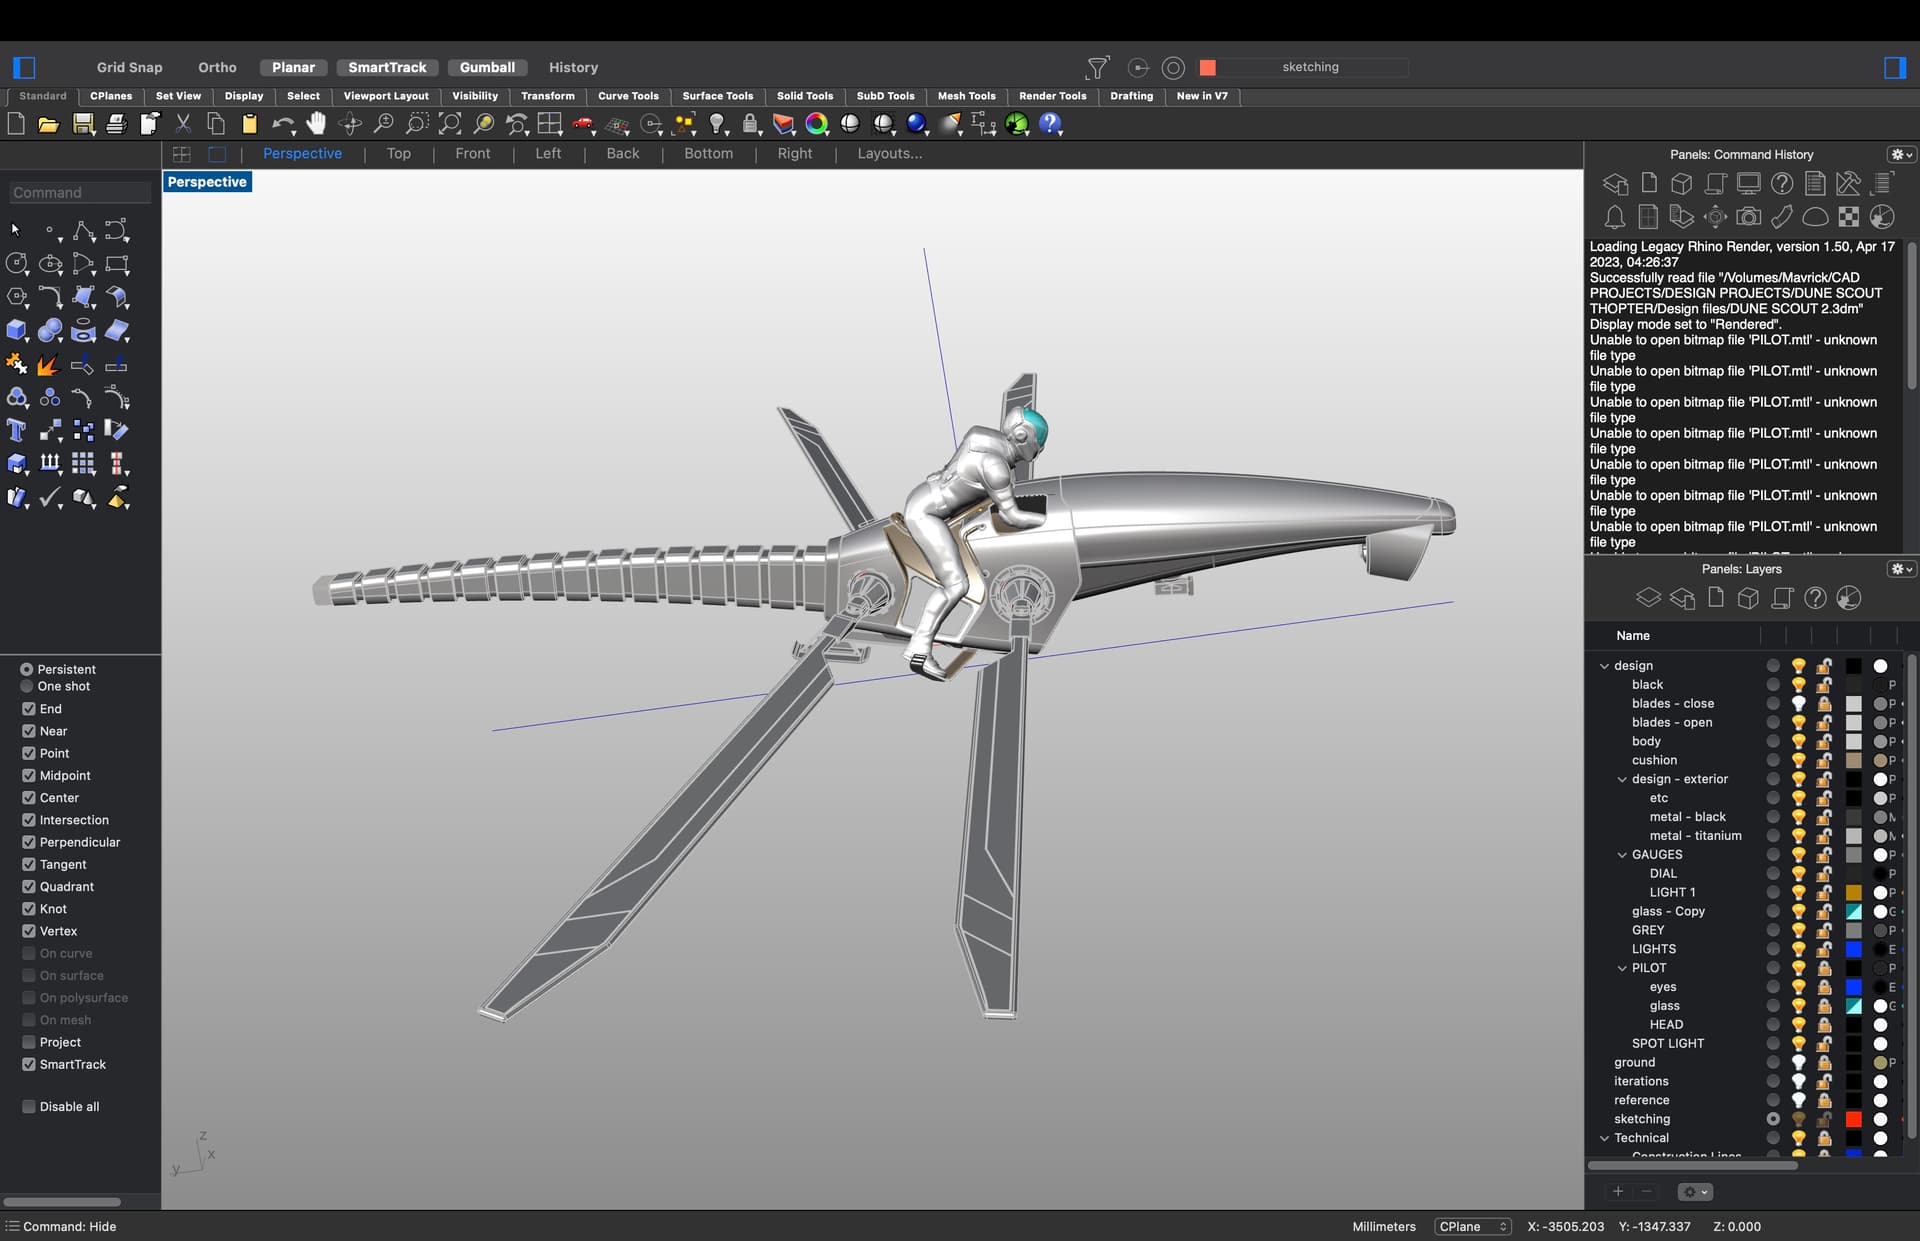Collapse the PILOT layer group
The image size is (1920, 1241).
point(1622,968)
